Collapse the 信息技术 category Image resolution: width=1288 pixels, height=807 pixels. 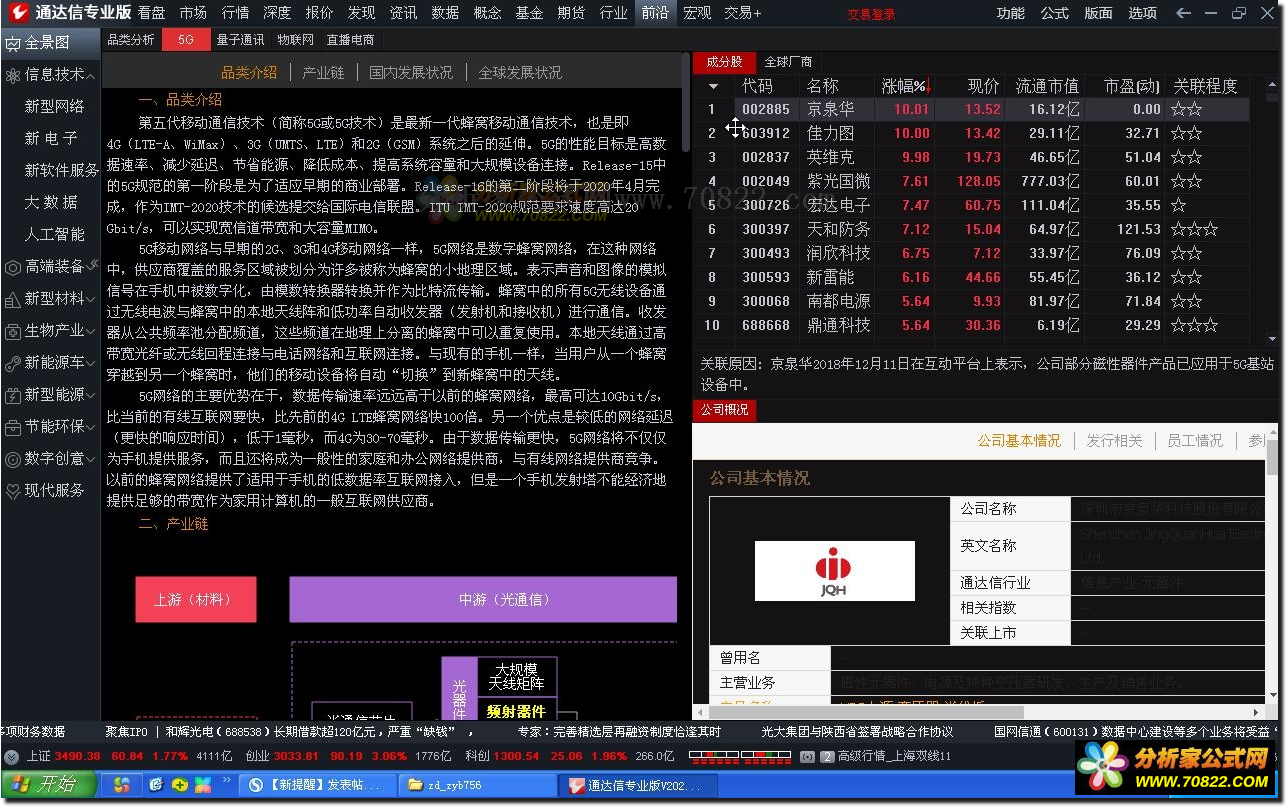[91, 76]
